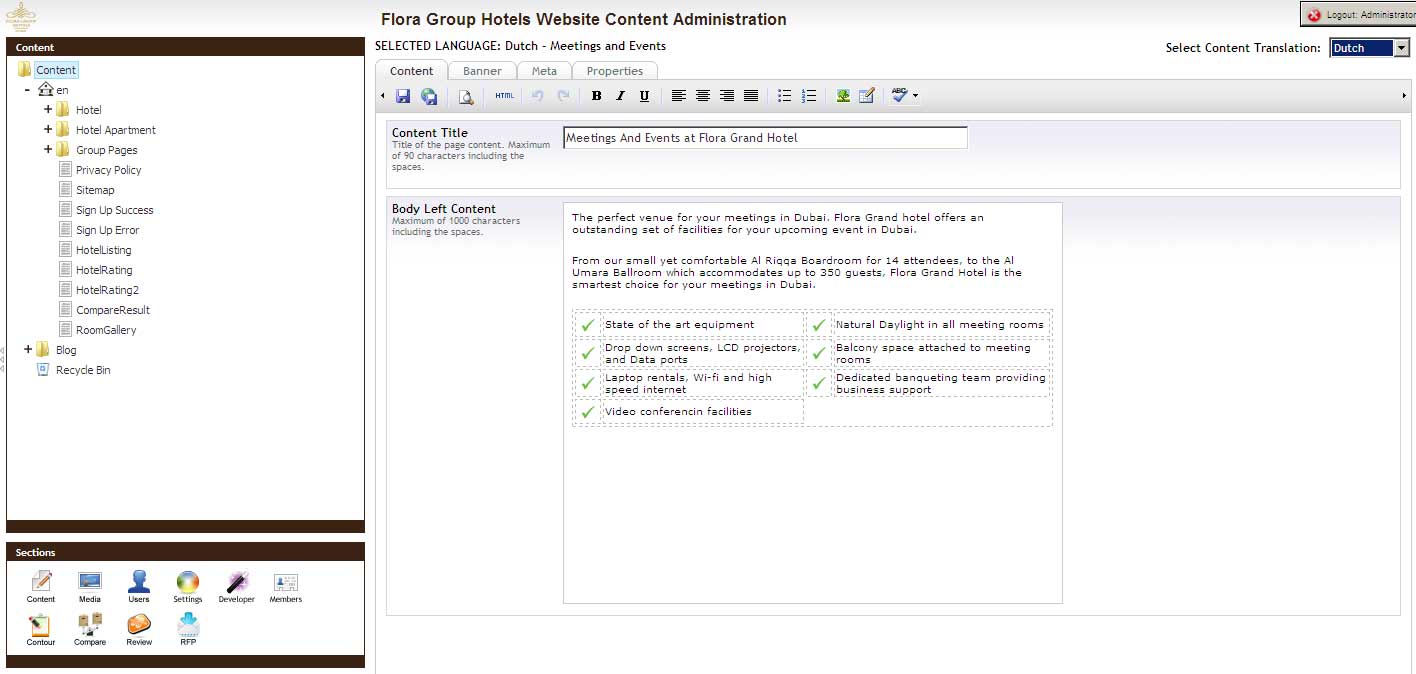Justify the text fully
The width and height of the screenshot is (1416, 674).
(751, 96)
